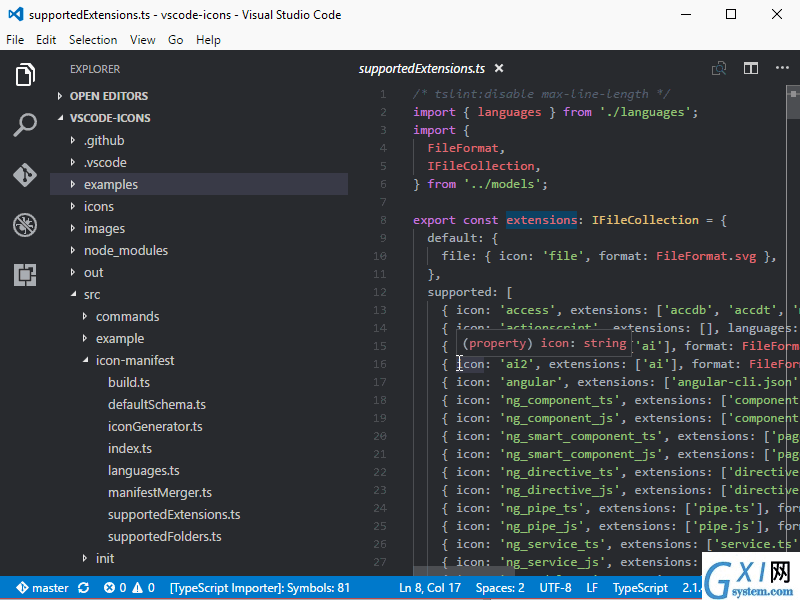Split the editor with the split icon
Viewport: 800px width, 600px height.
(751, 68)
